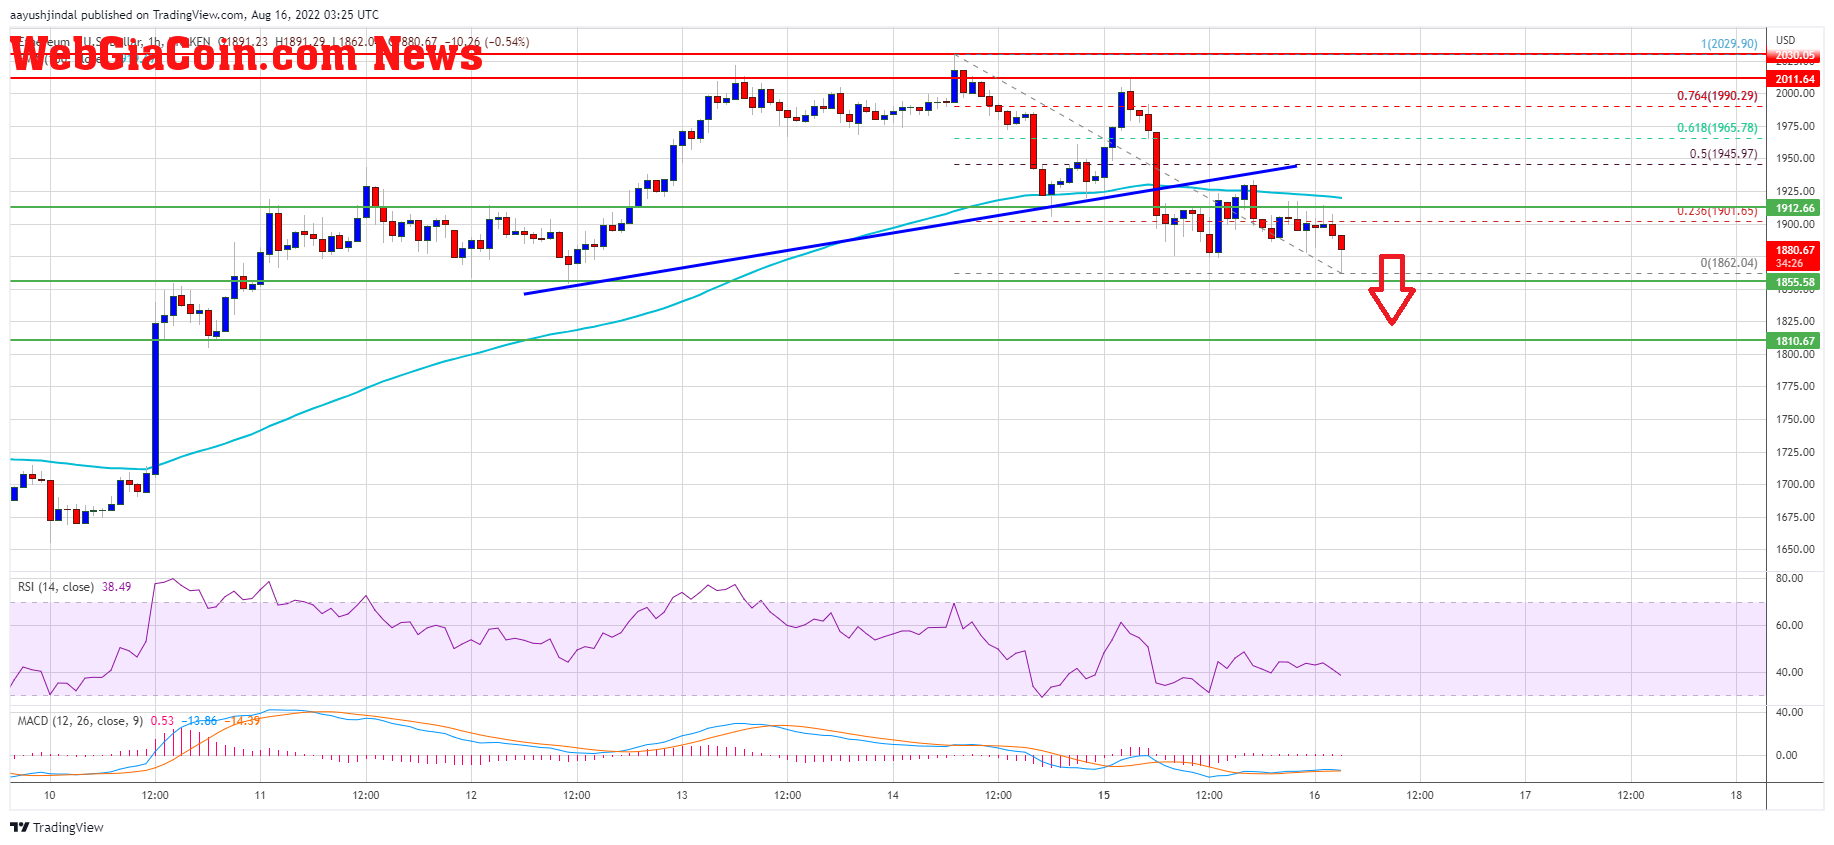Click the 1700.00 price axis tick

(x=1795, y=484)
